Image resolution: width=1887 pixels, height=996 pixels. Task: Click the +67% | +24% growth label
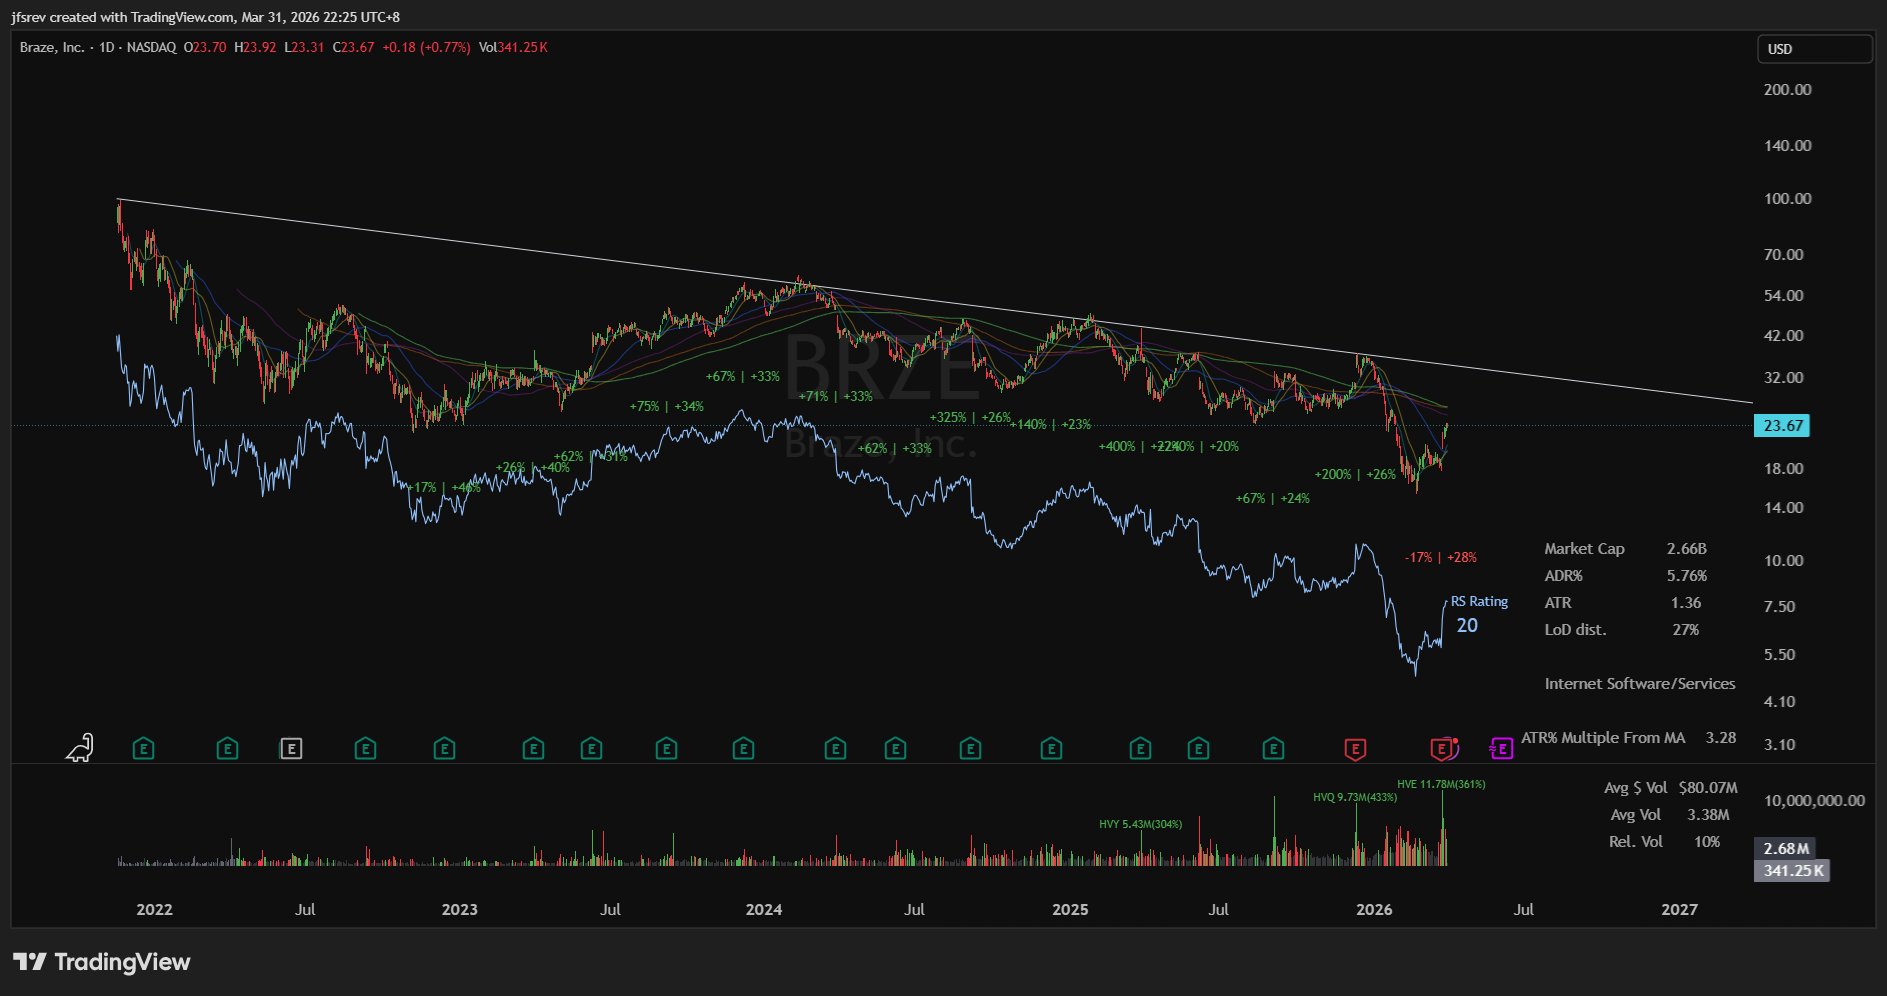(1272, 498)
